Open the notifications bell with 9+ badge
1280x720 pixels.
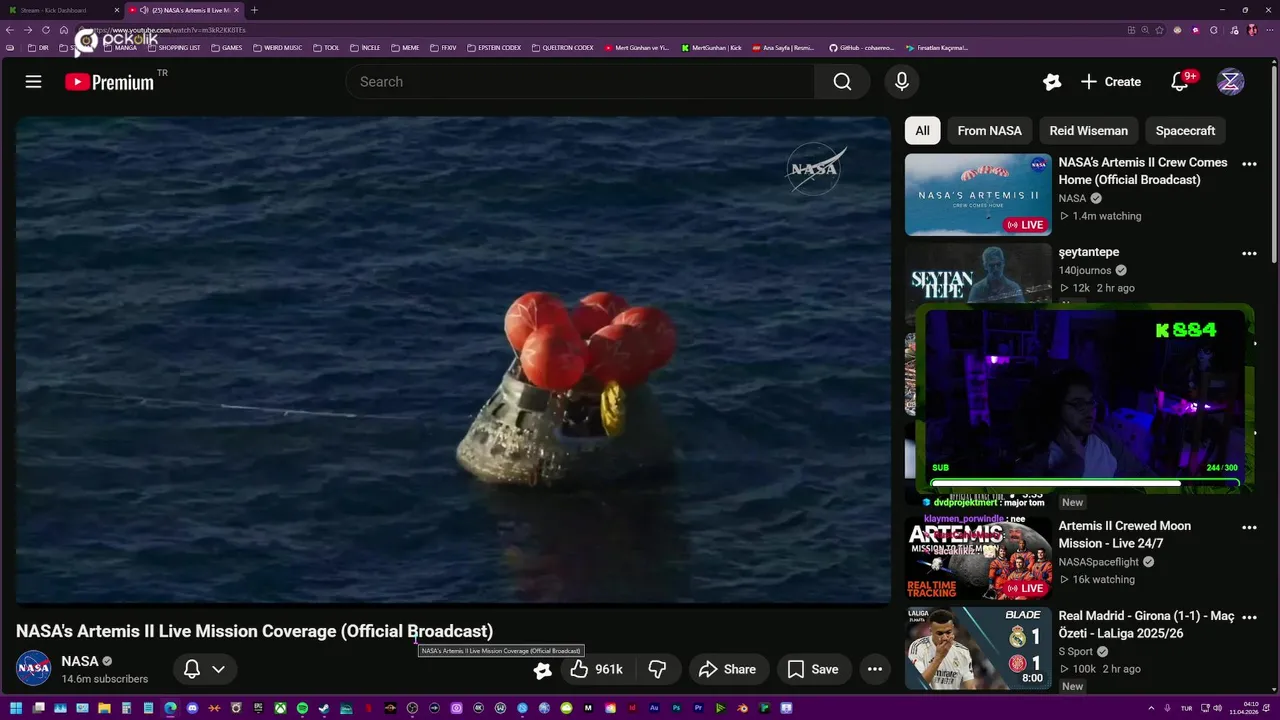point(1181,82)
